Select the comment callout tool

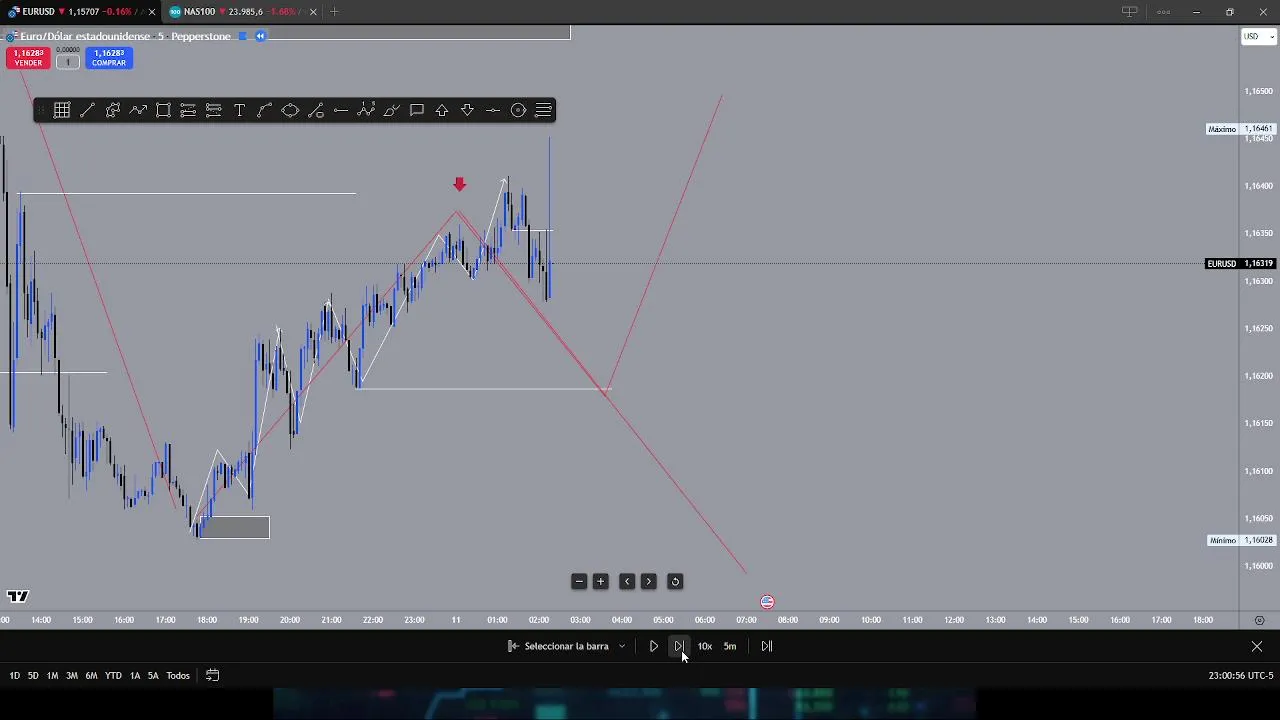pos(417,110)
